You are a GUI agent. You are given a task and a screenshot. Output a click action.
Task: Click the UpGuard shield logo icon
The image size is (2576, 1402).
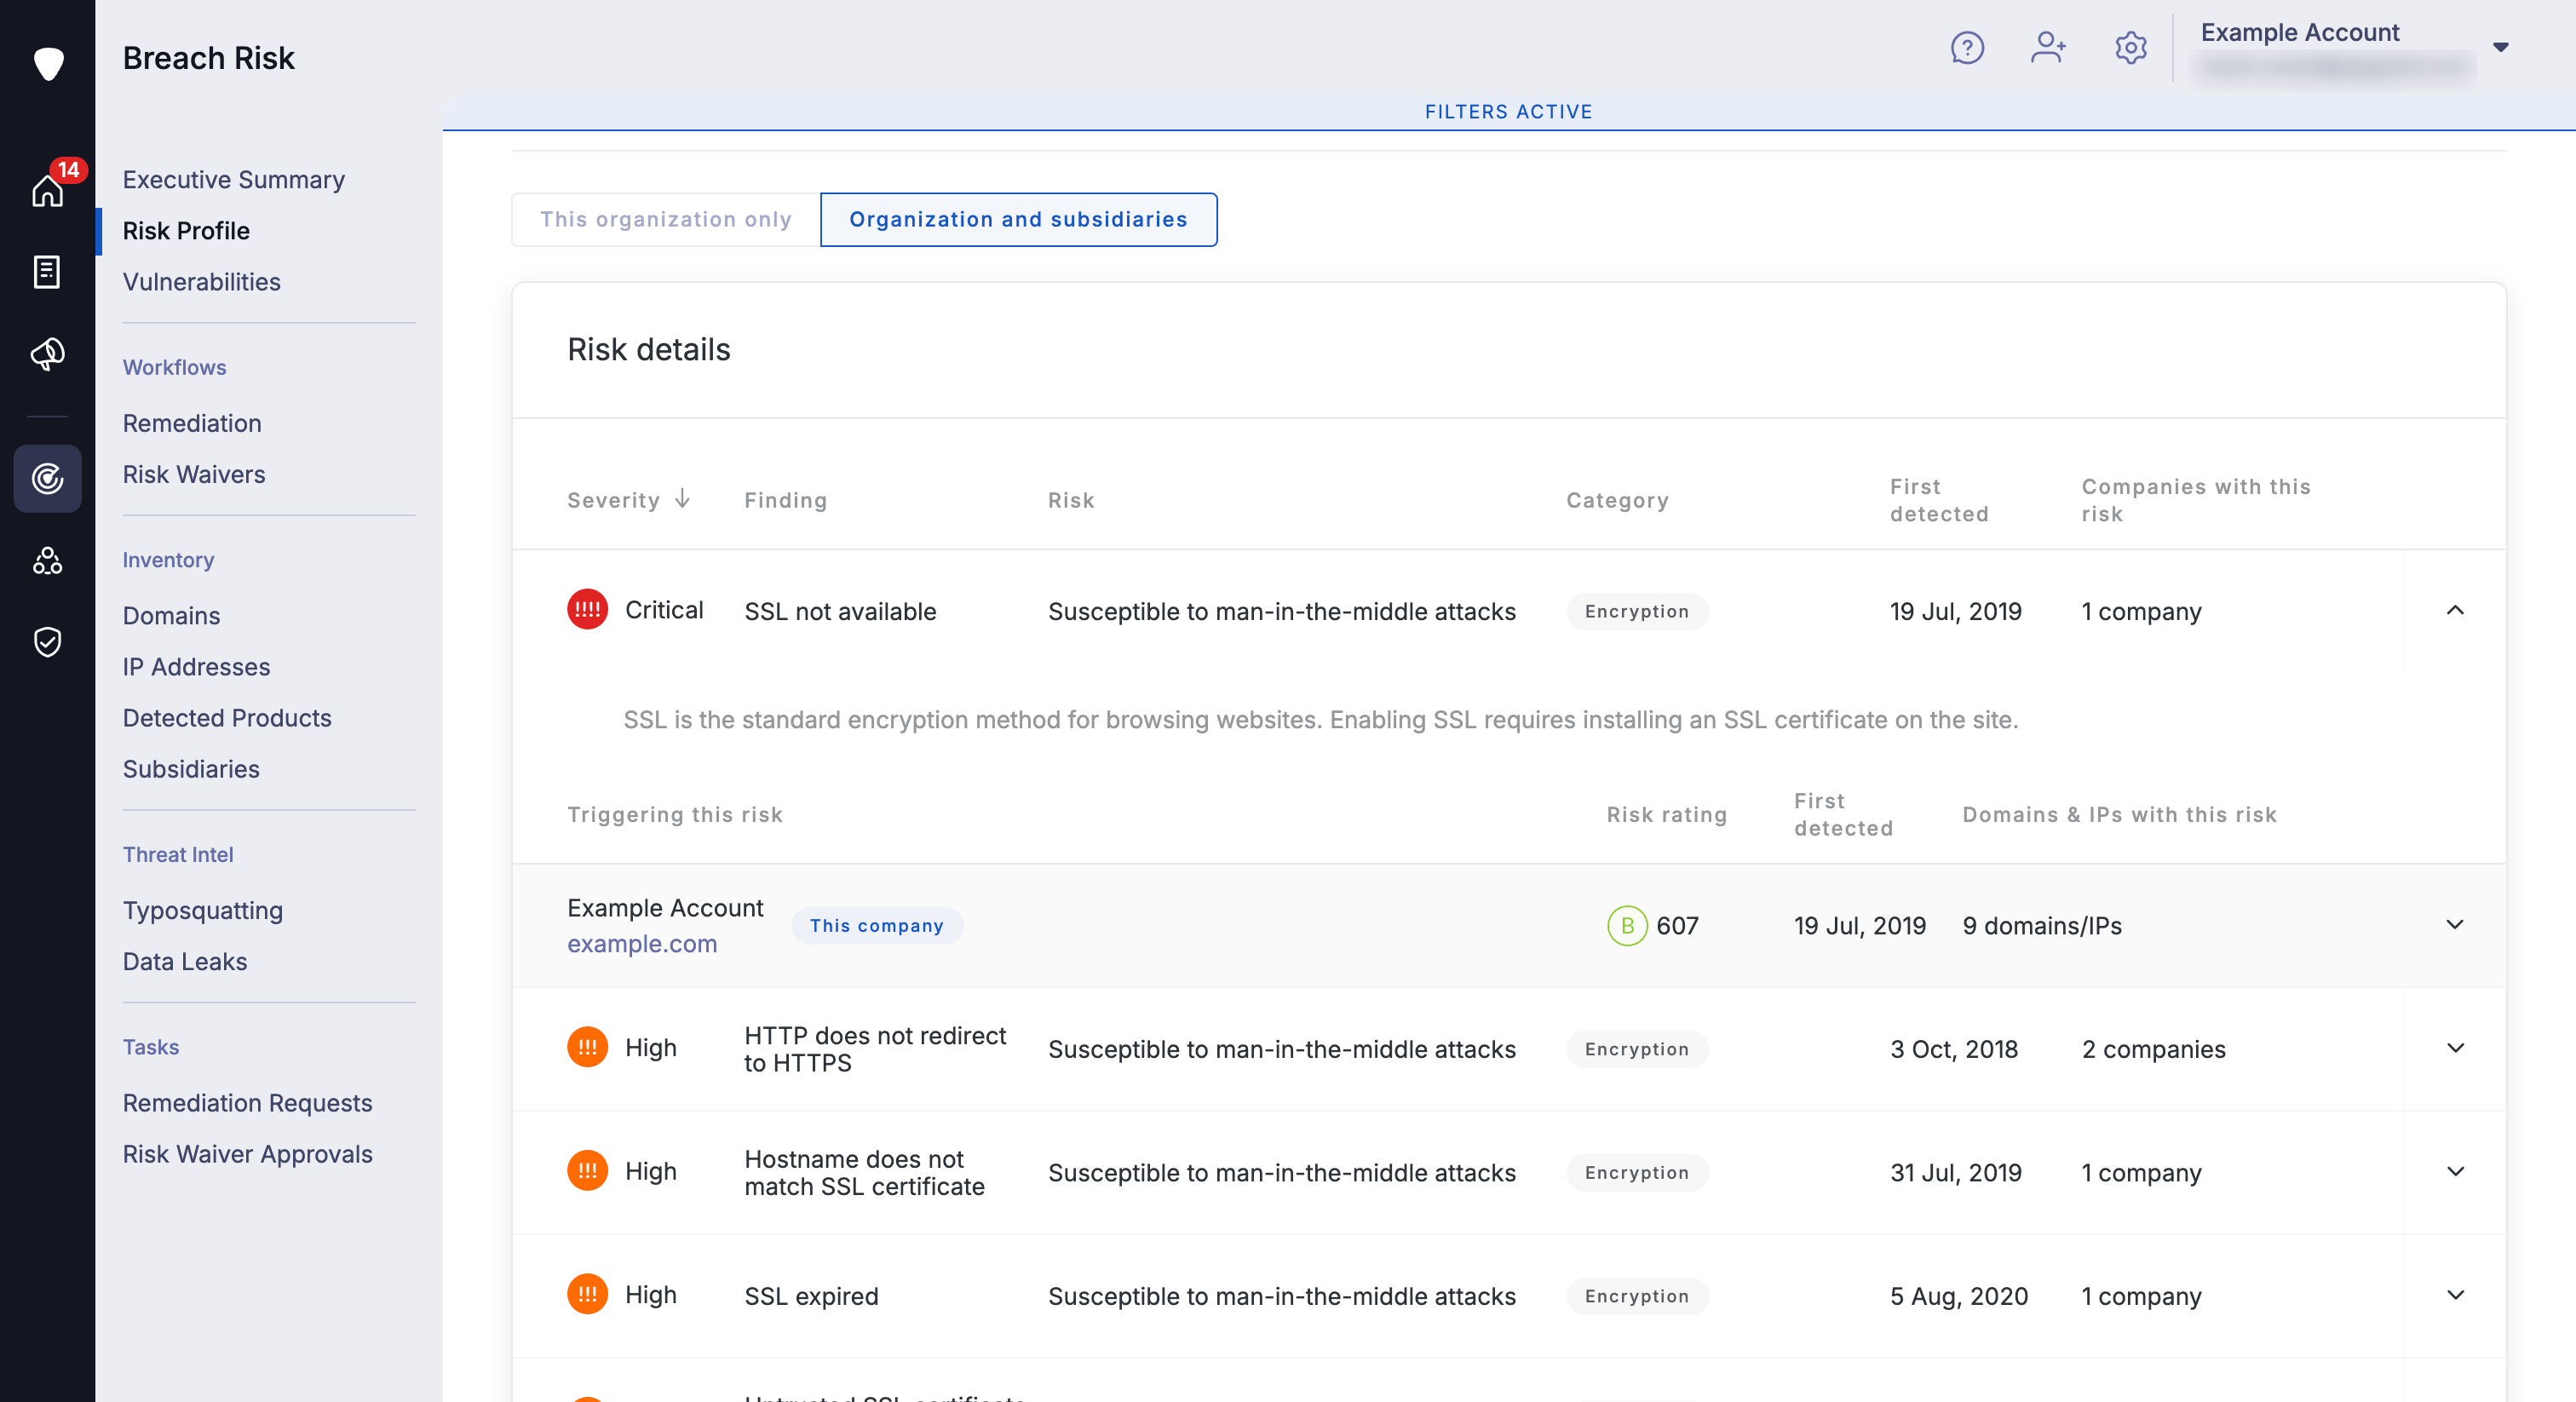48,63
